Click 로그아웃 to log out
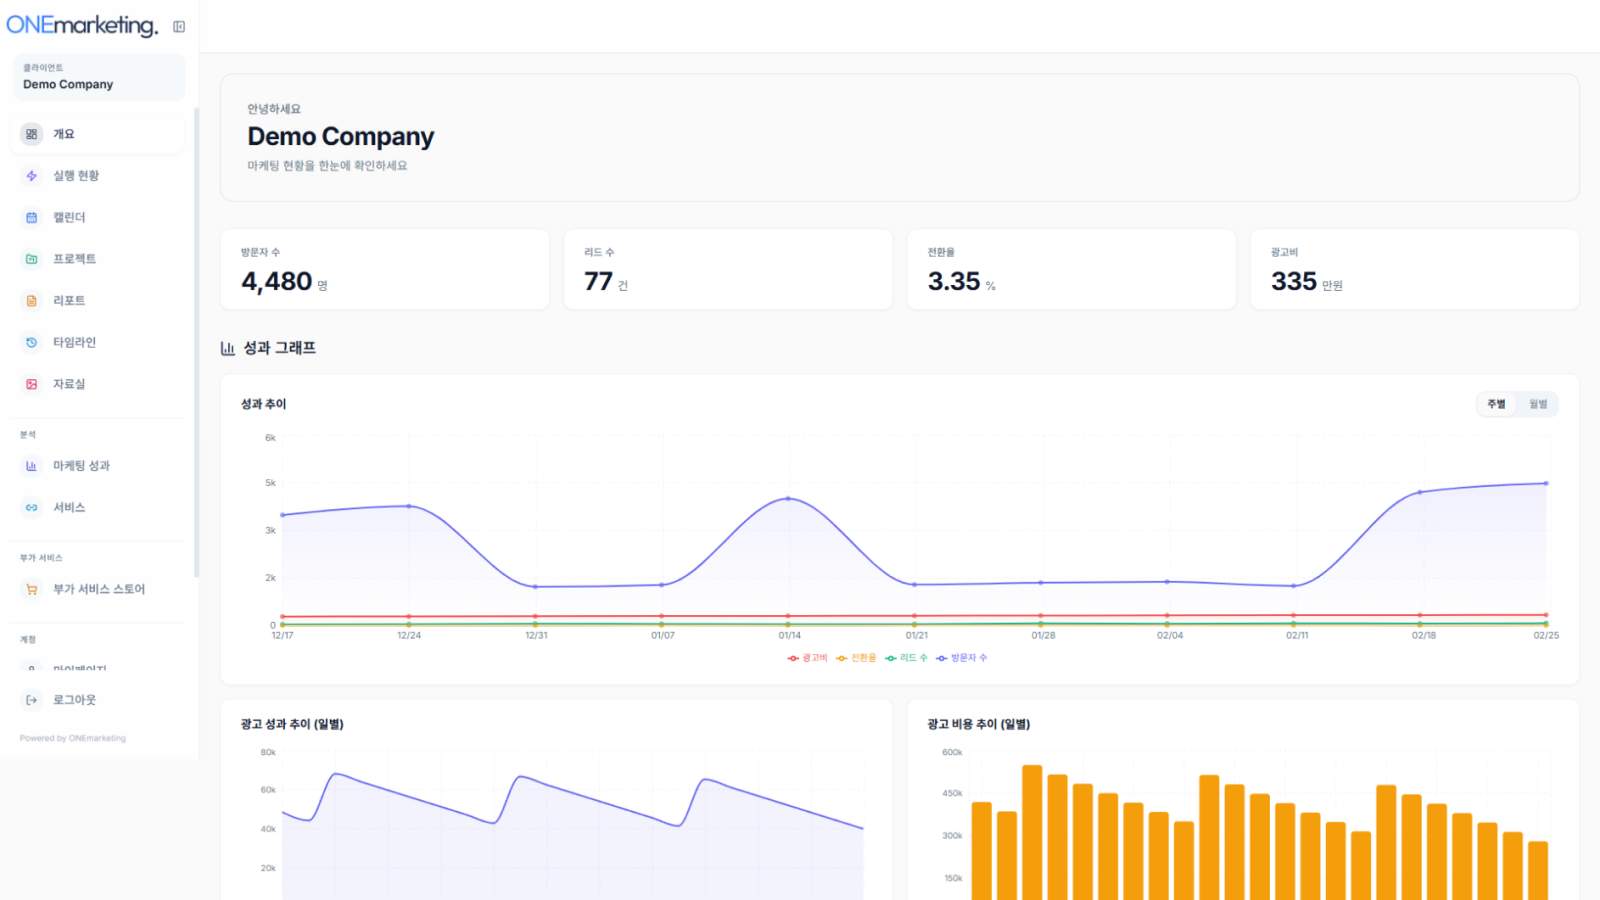1600x900 pixels. tap(74, 700)
